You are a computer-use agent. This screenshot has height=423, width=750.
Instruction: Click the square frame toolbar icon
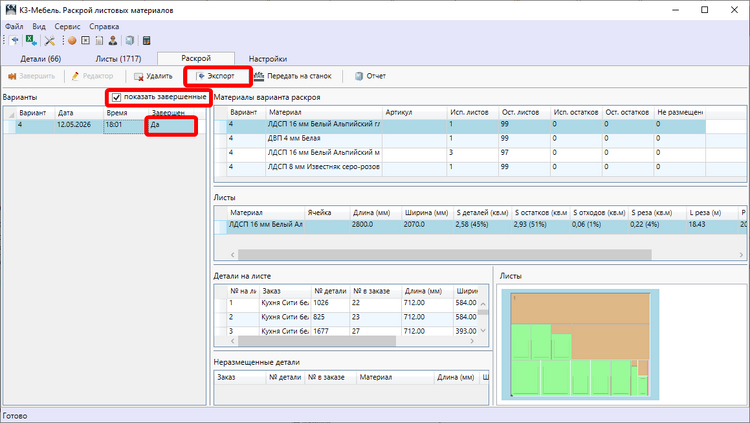(x=86, y=41)
